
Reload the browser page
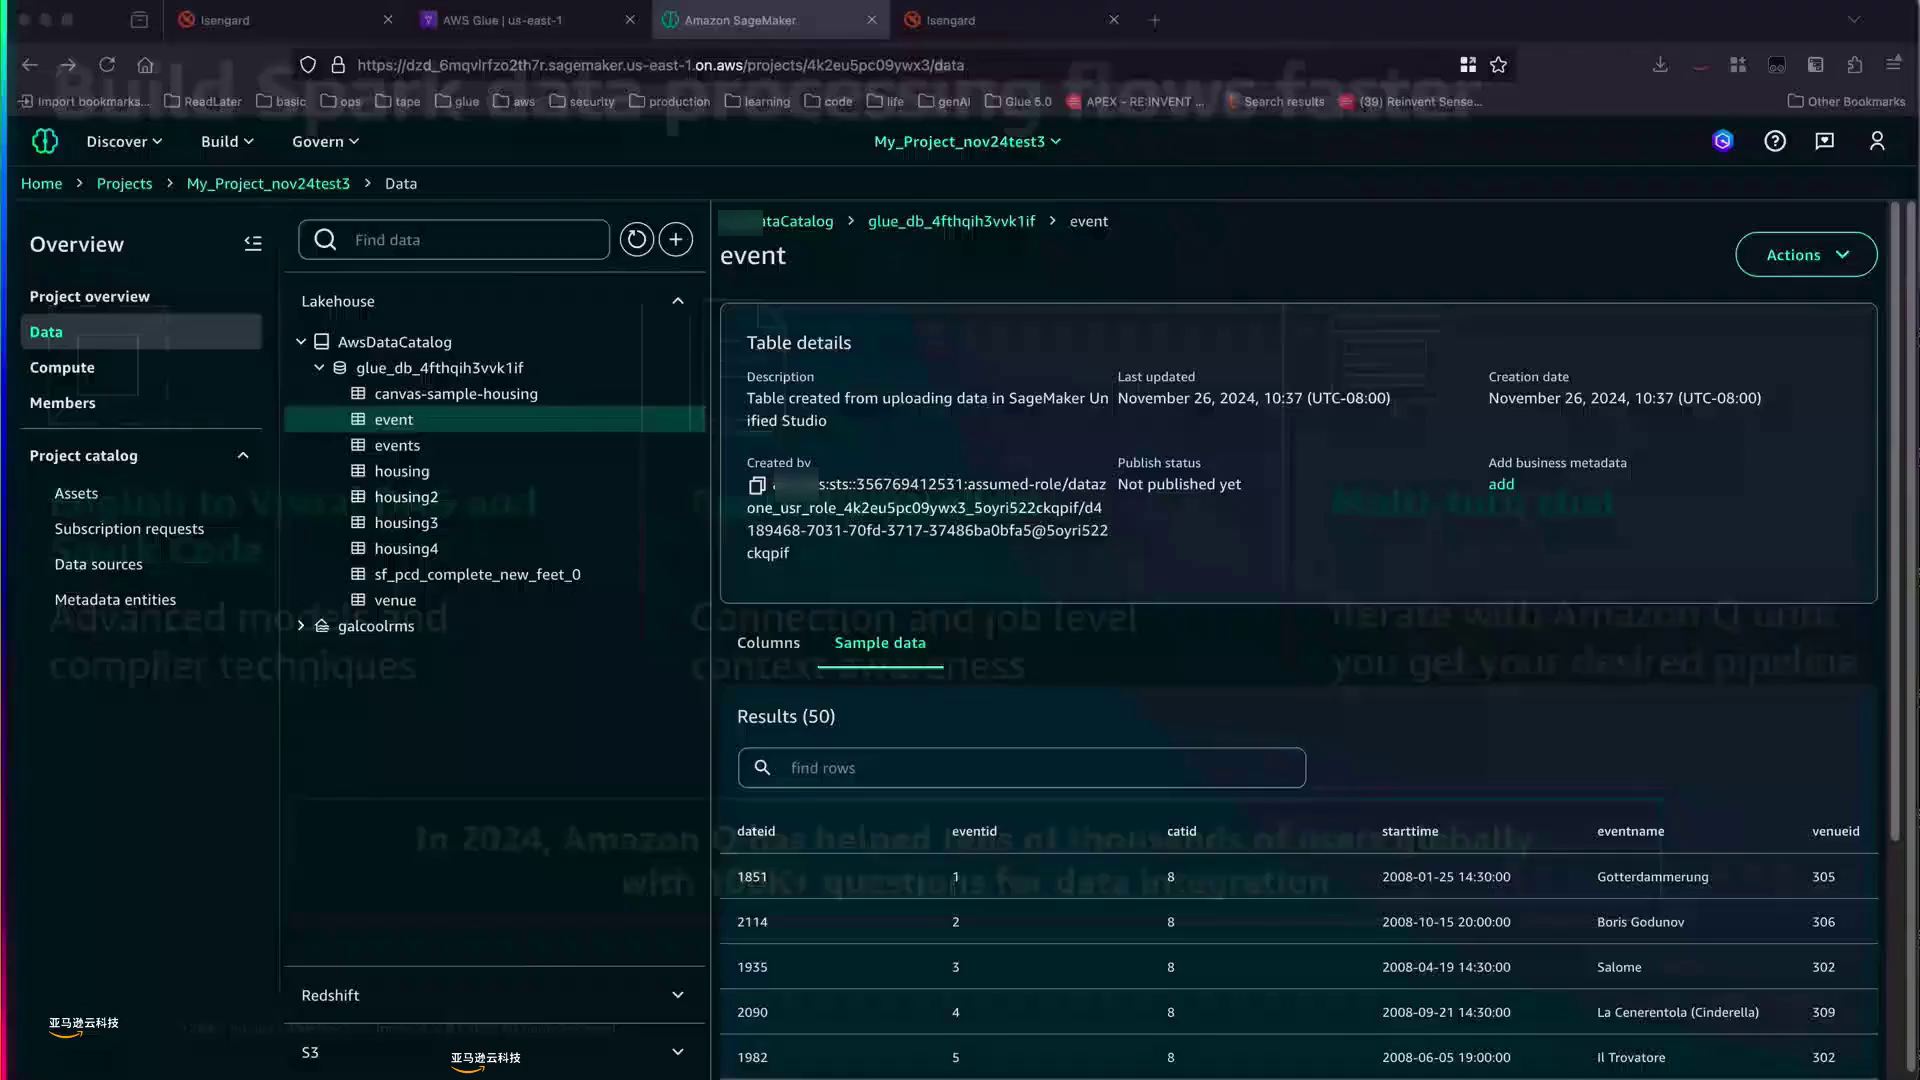pos(107,64)
